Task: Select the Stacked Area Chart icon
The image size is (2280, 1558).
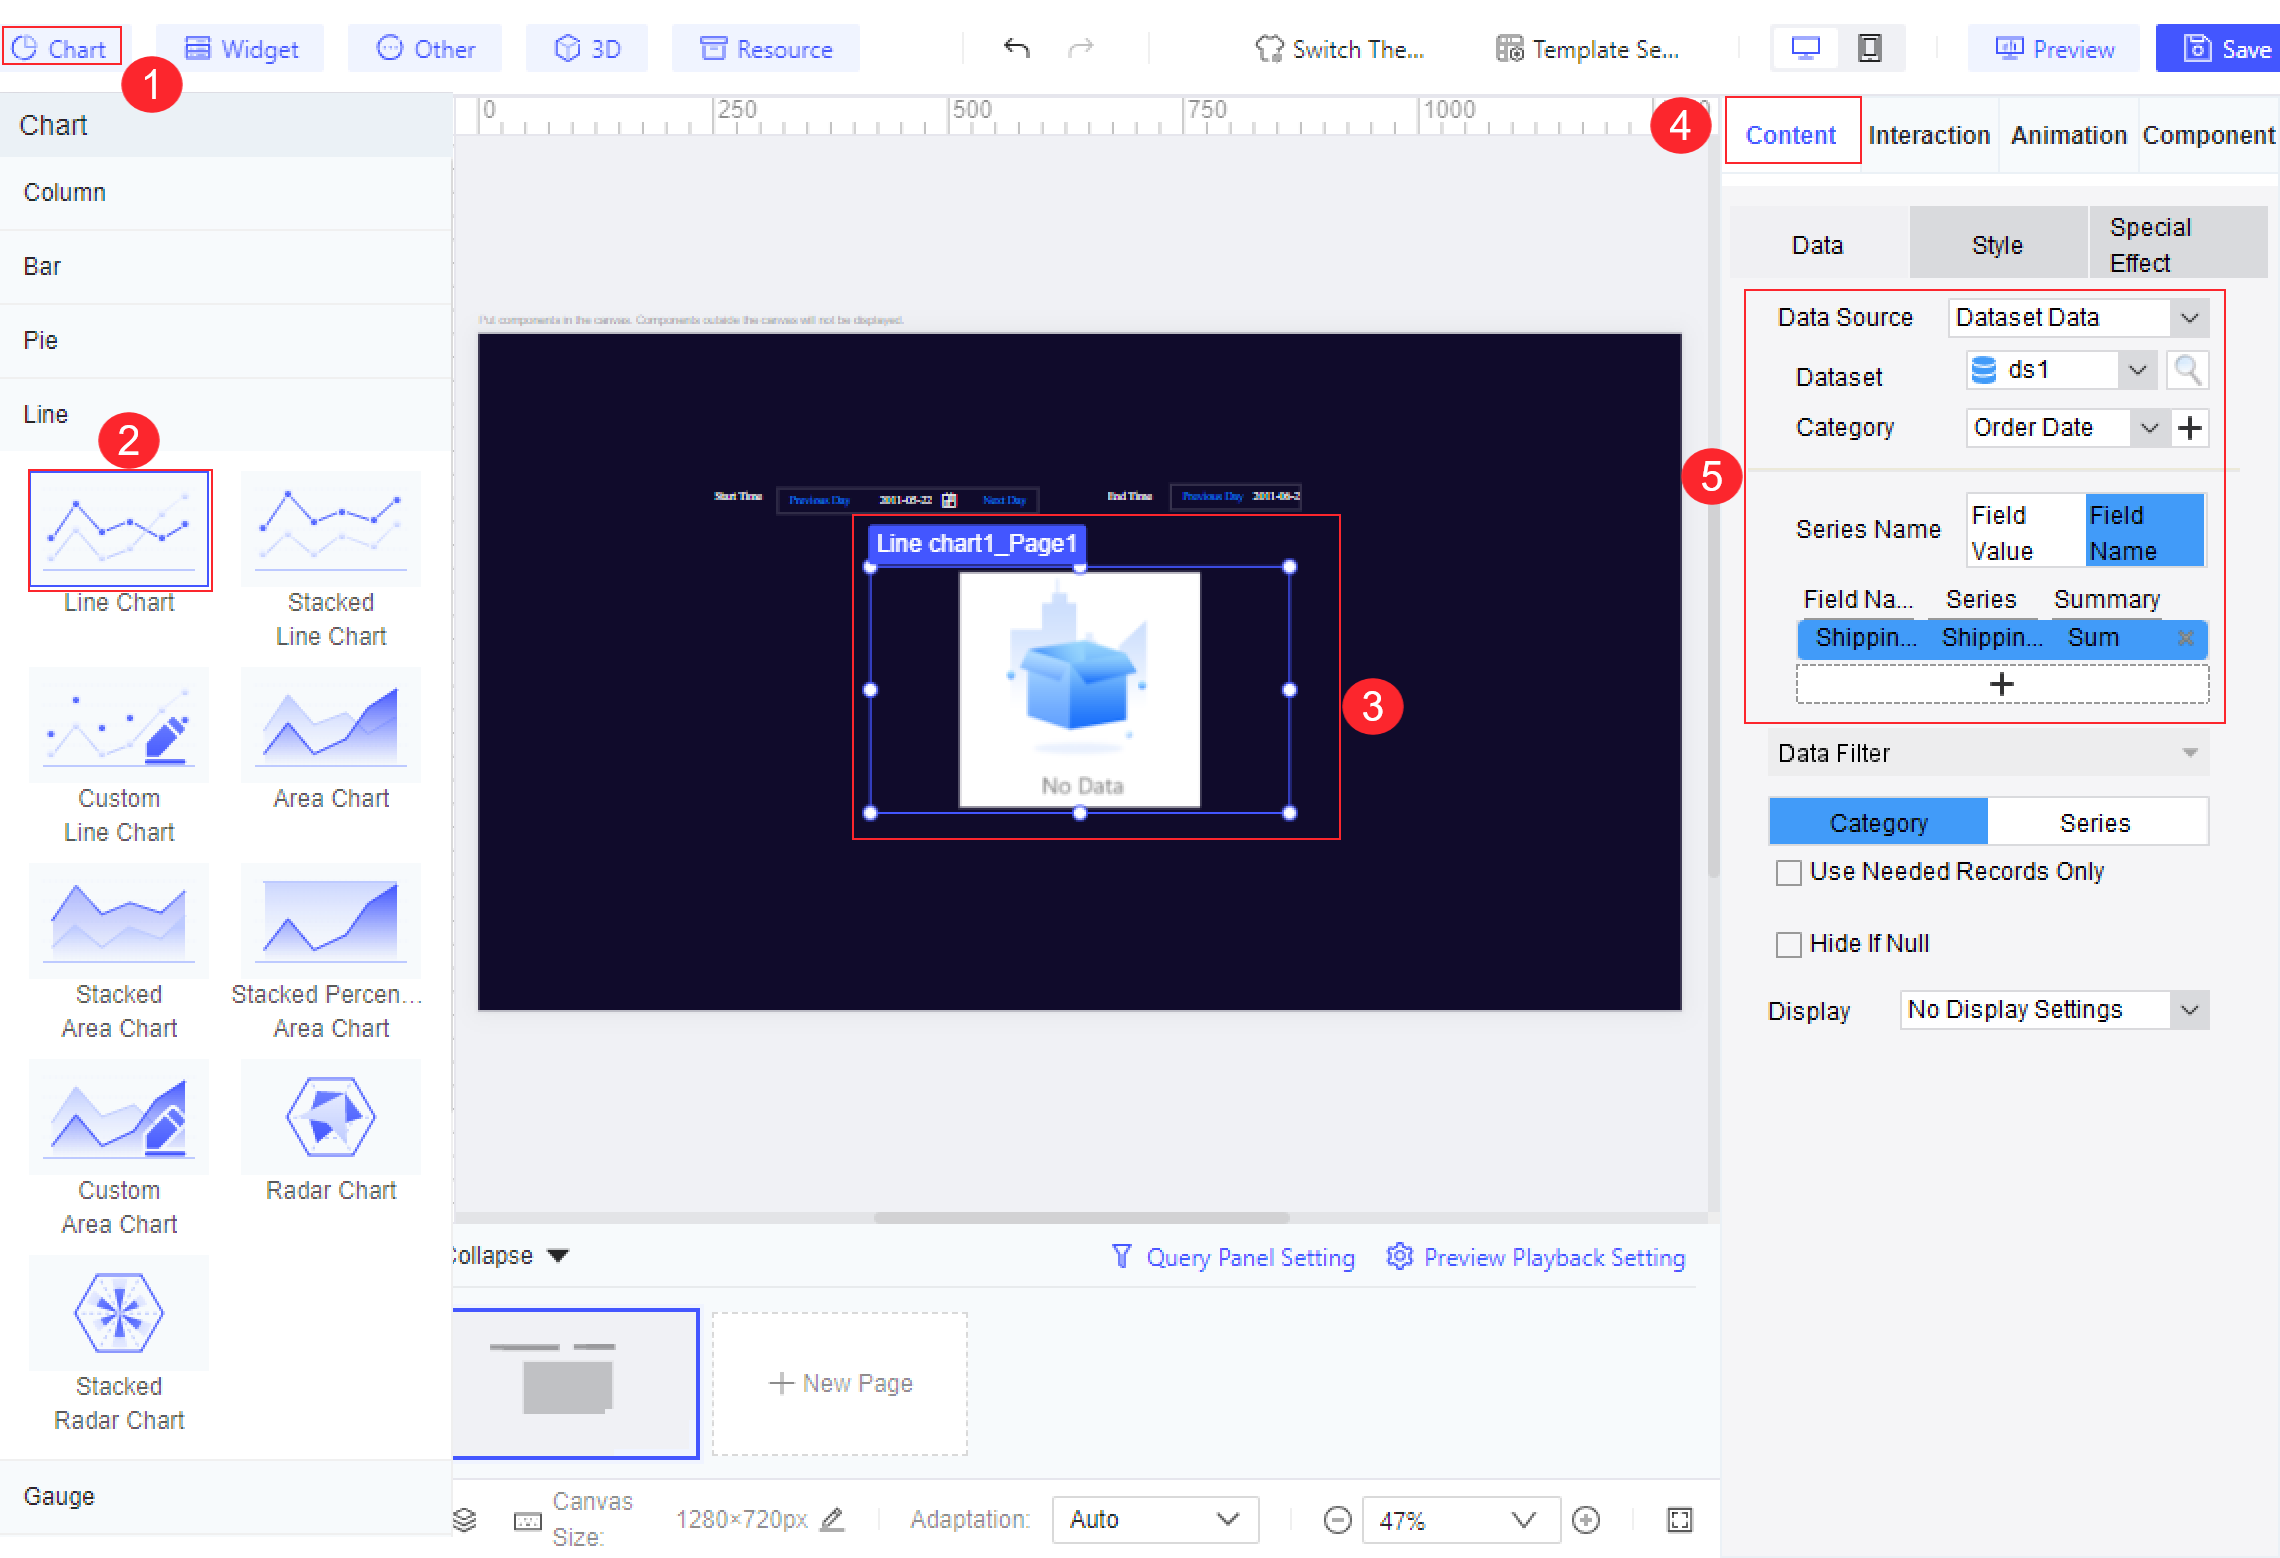Action: (119, 921)
